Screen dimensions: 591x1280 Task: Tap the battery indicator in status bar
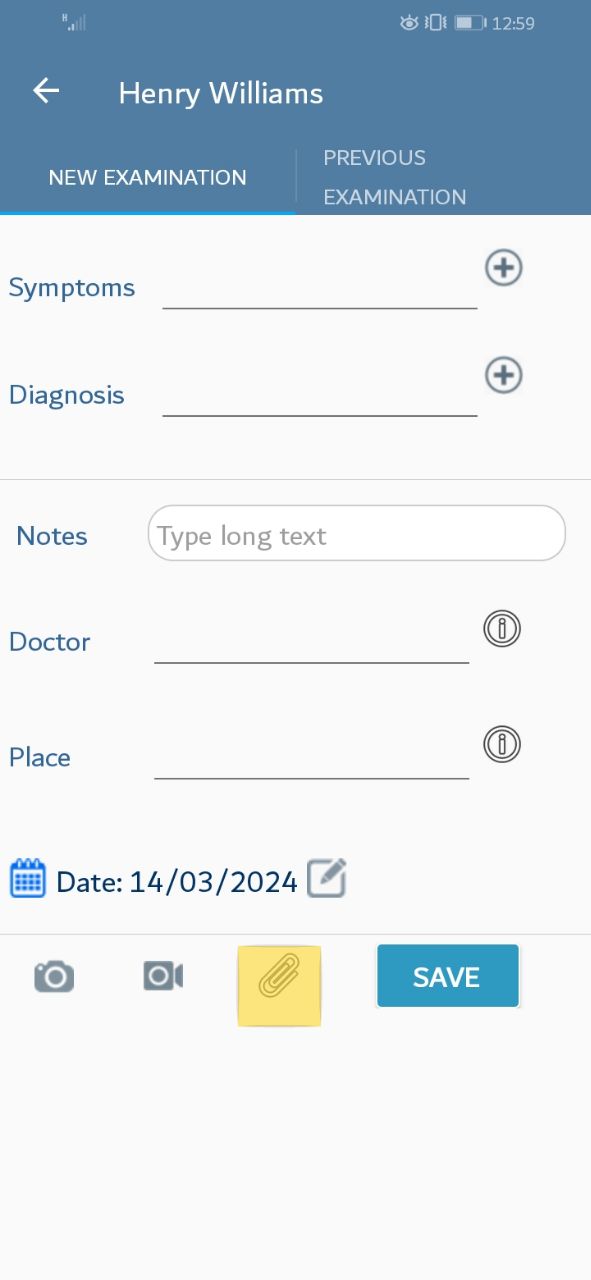(469, 22)
